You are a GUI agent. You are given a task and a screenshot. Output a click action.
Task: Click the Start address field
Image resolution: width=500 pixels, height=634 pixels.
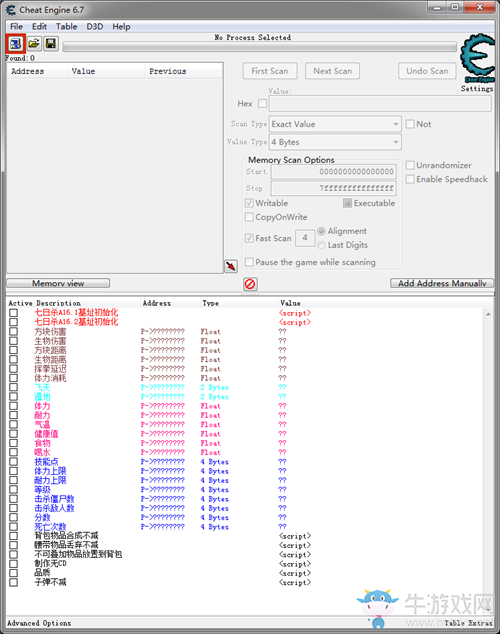point(333,172)
